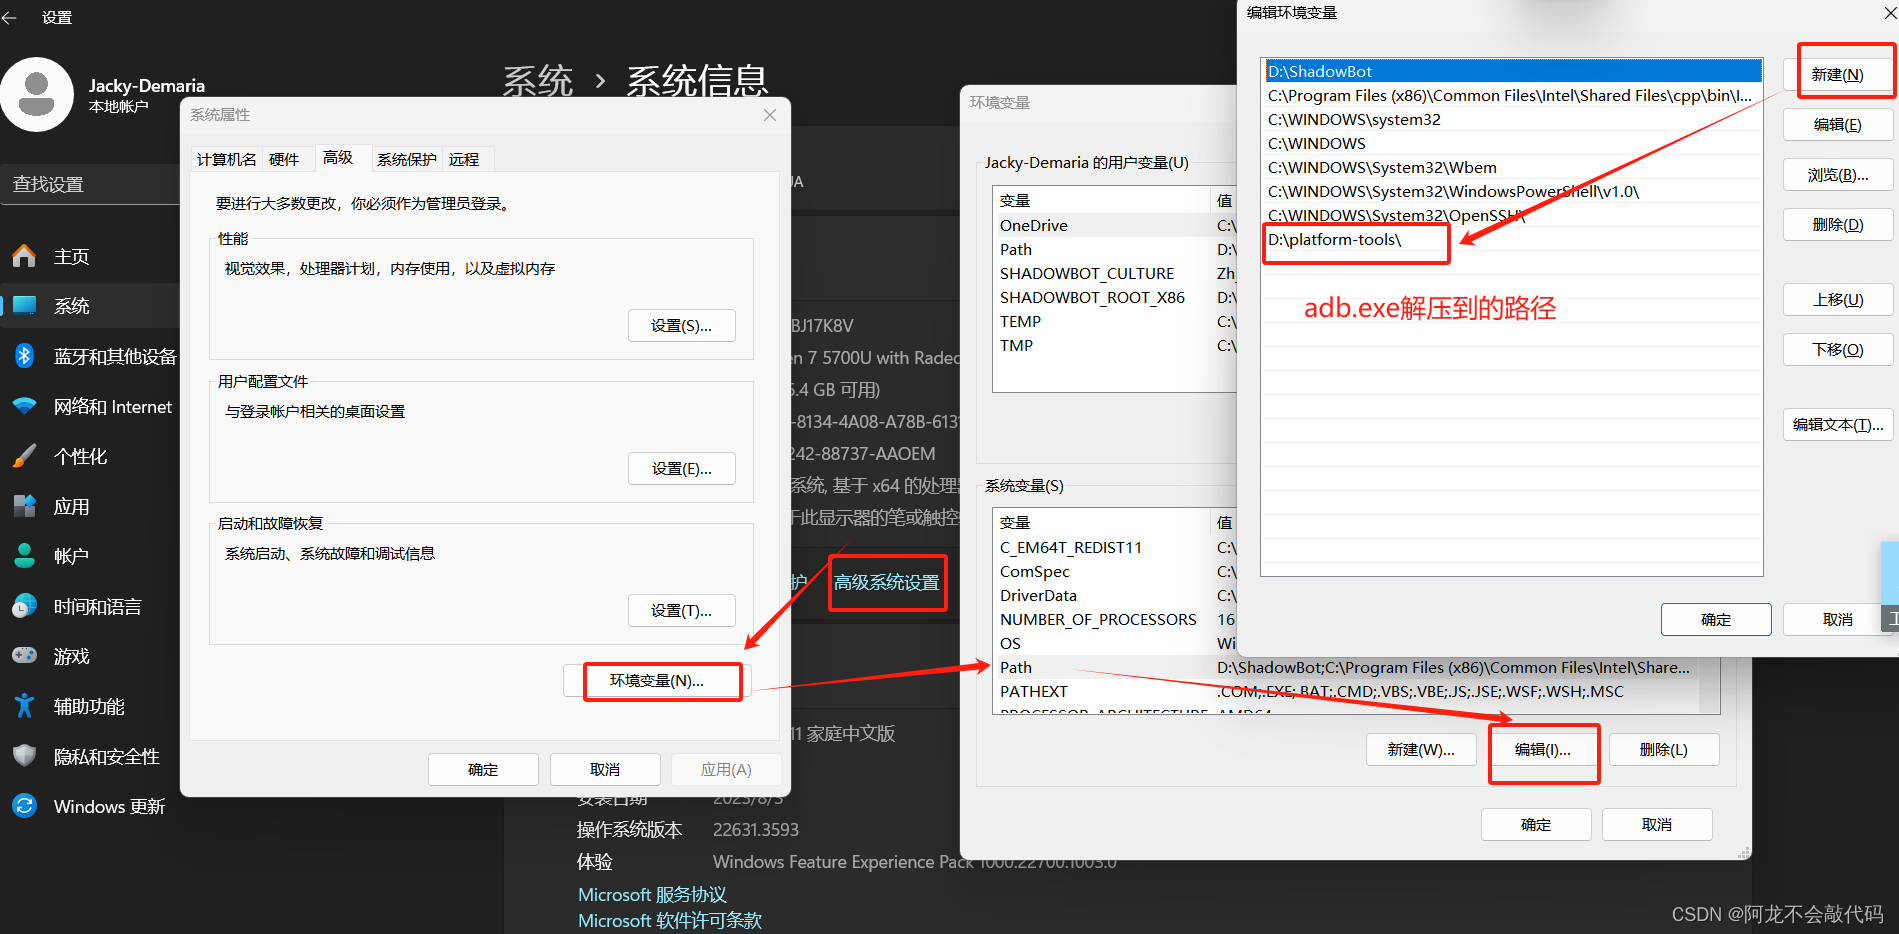Viewport: 1899px width, 934px height.
Task: Open Privacy and security shield icon
Action: pos(24,756)
